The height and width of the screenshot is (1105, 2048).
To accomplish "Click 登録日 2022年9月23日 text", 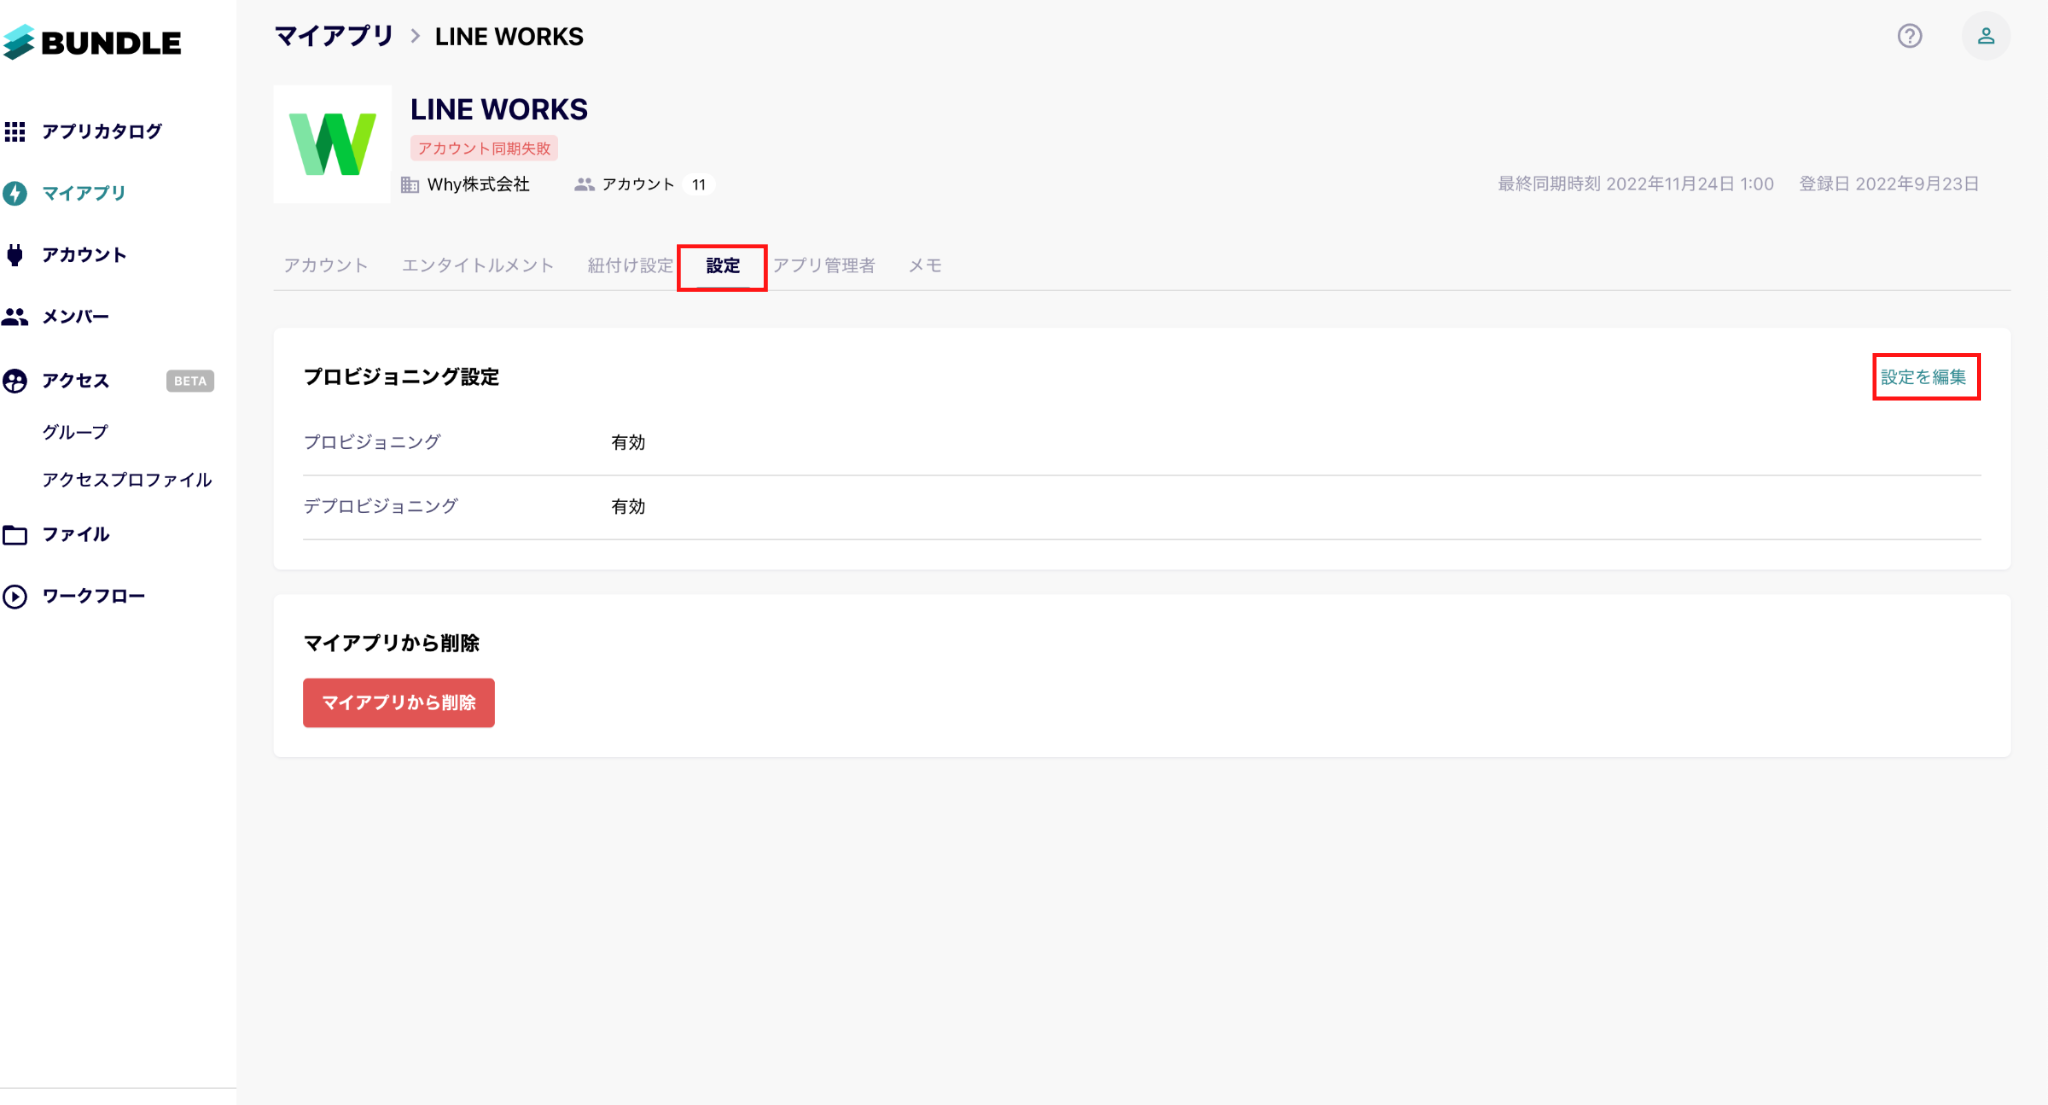I will 1889,184.
